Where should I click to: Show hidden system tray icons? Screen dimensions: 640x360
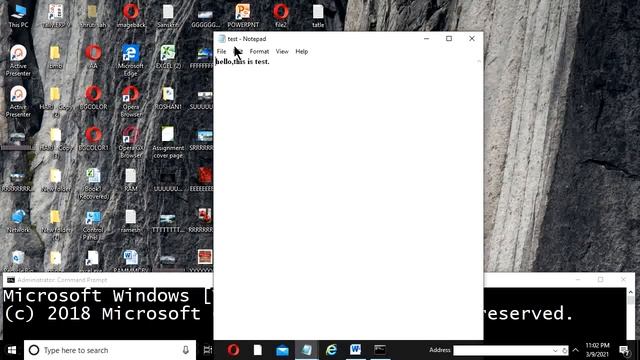point(576,350)
